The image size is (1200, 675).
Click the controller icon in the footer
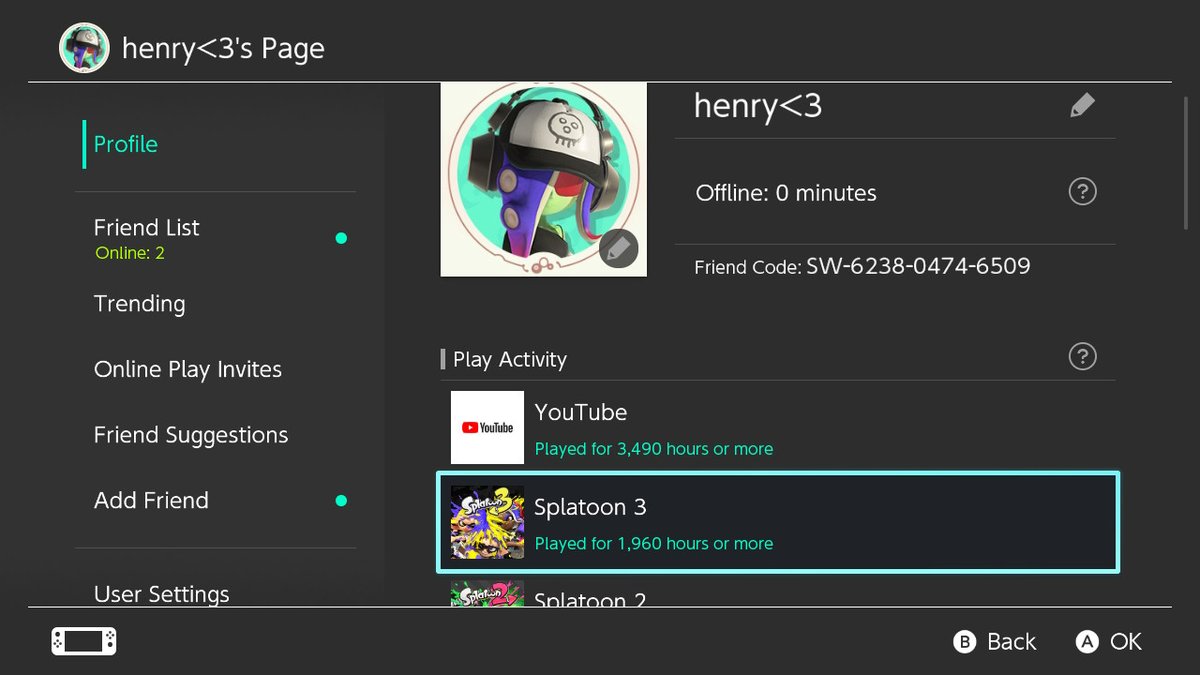tap(84, 641)
